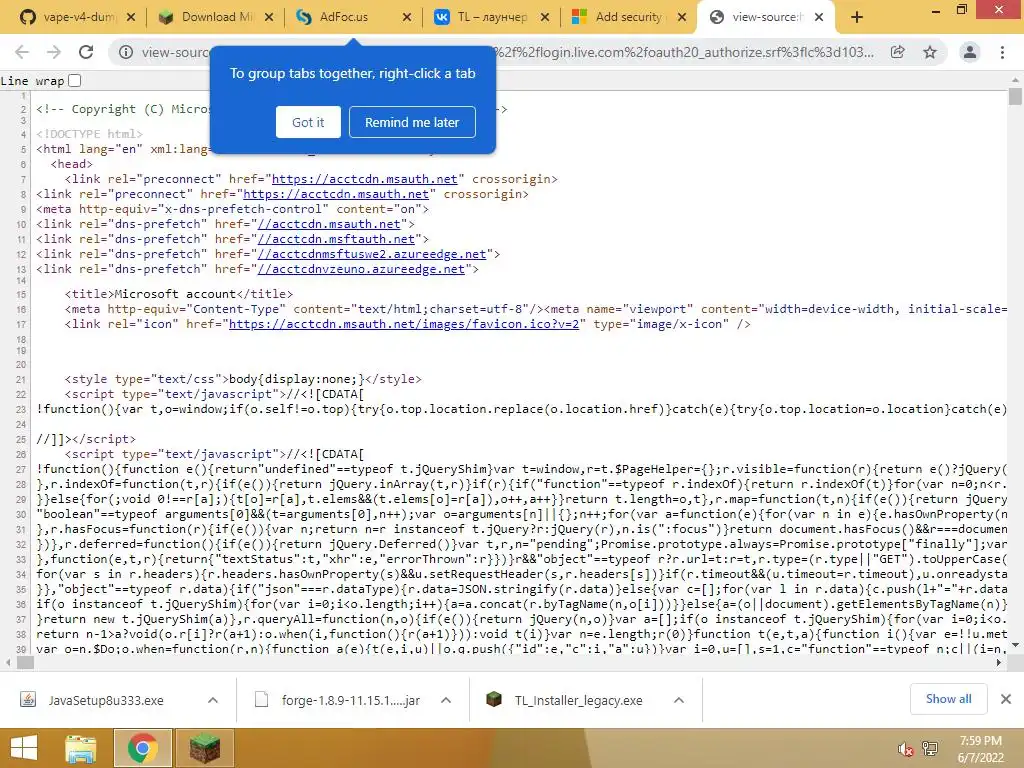This screenshot has height=768, width=1024.
Task: Go forward with the forward arrow
Action: coord(54,52)
